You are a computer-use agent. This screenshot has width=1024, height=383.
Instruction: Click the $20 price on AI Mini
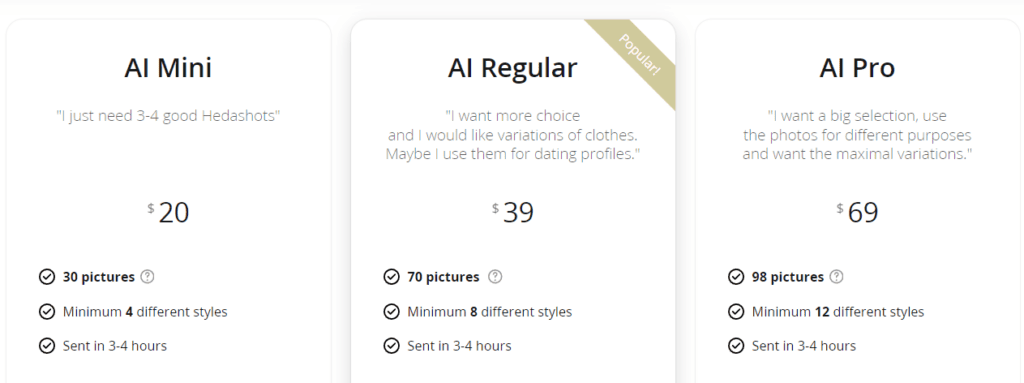coord(168,212)
